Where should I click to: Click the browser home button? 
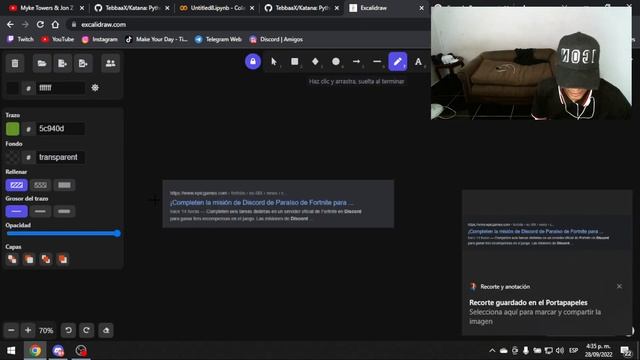[x=55, y=24]
